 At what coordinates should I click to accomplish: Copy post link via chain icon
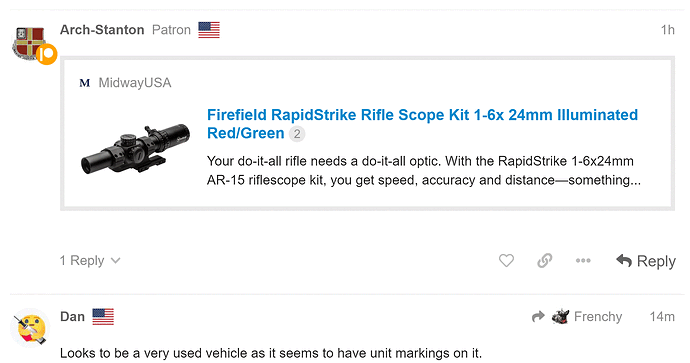[x=544, y=260]
